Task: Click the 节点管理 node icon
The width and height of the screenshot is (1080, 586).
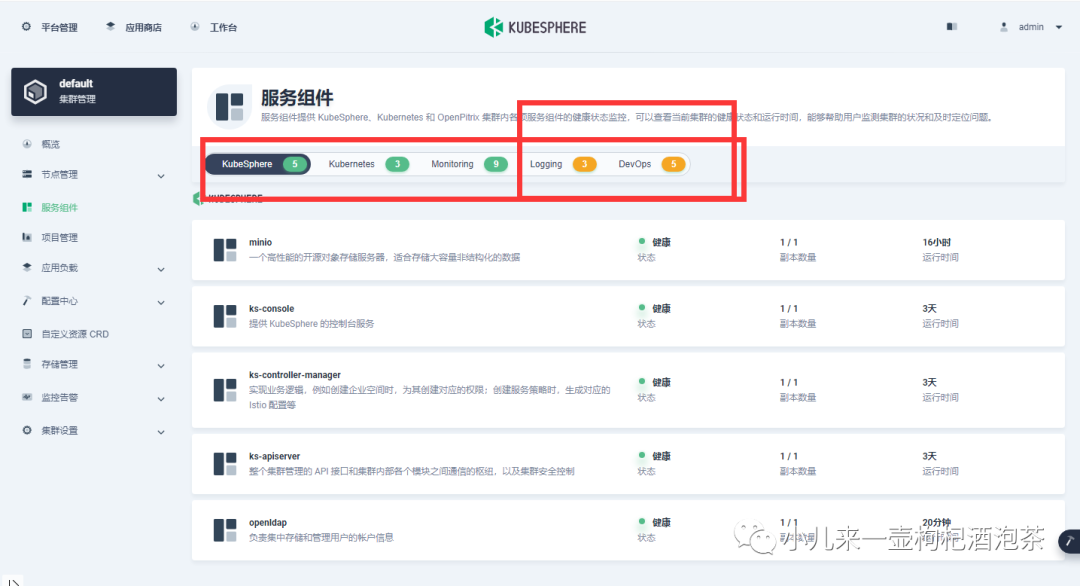Action: click(x=27, y=174)
